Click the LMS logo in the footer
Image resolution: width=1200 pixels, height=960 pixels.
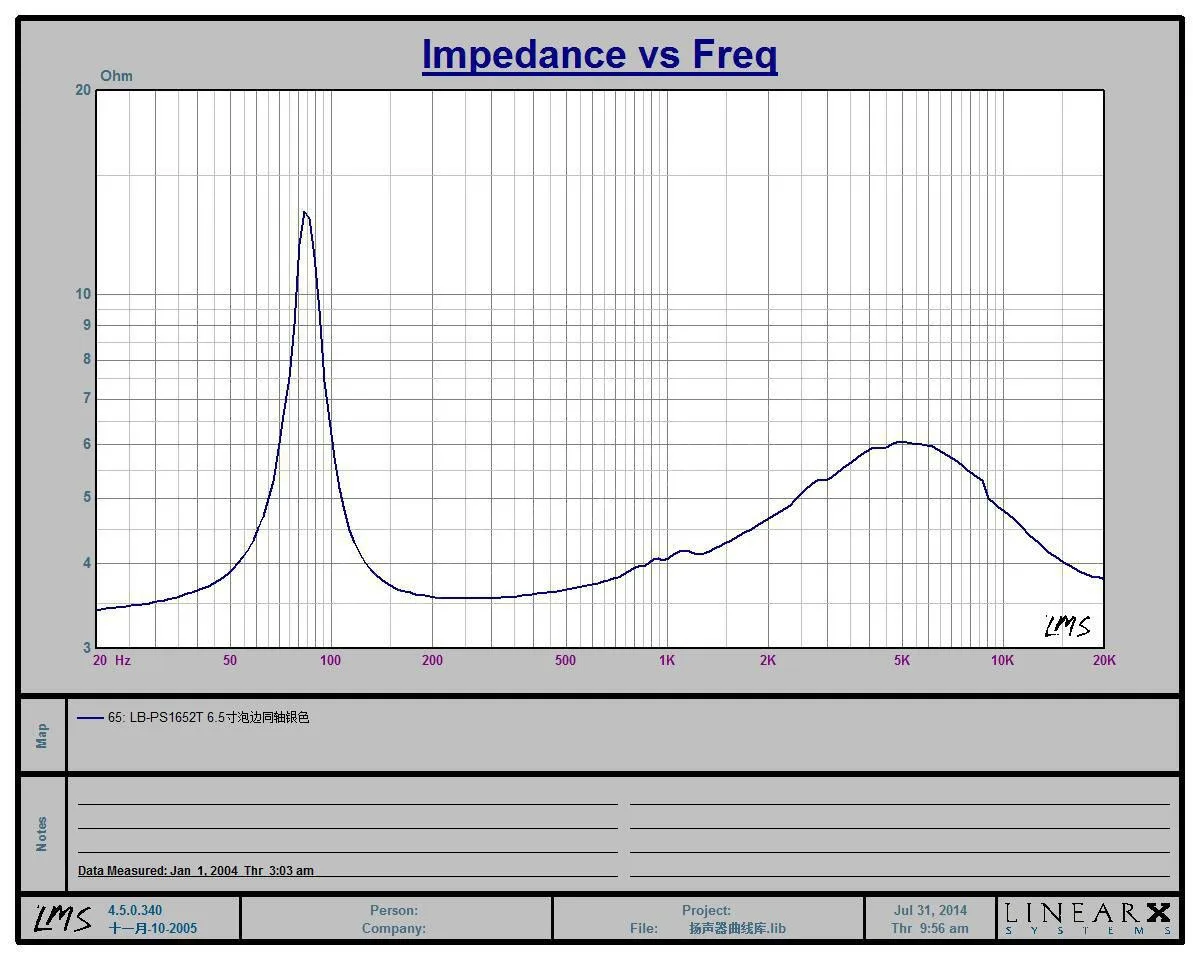[x=64, y=918]
